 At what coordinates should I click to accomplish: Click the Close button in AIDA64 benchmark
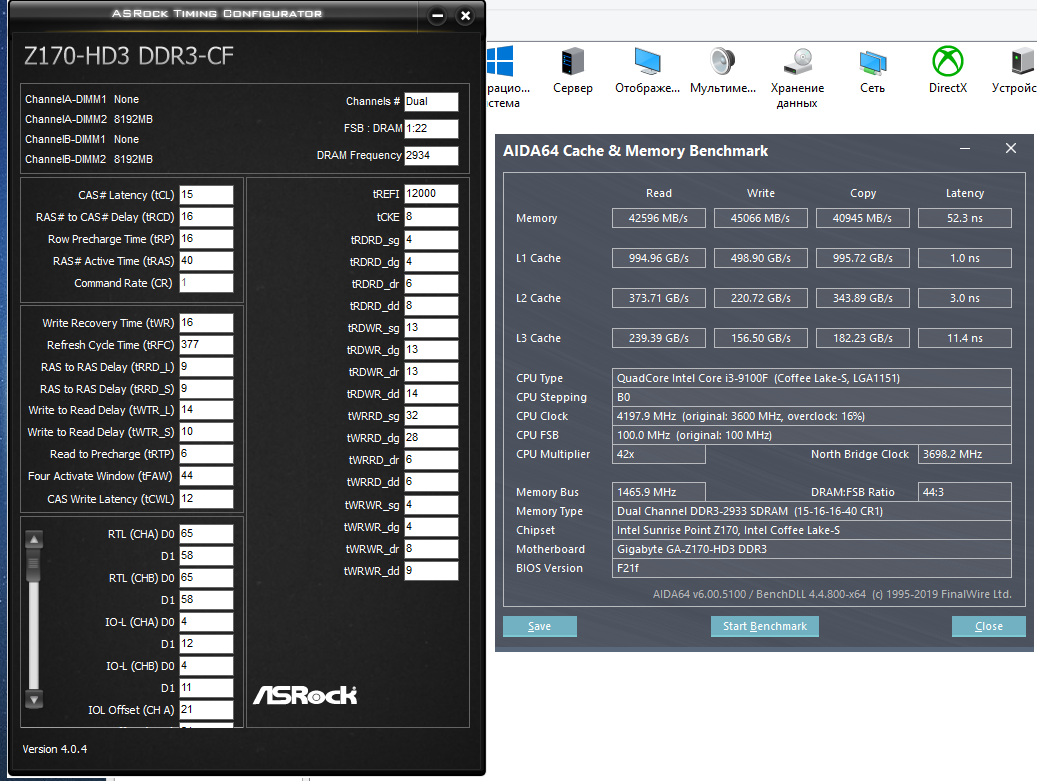coord(989,626)
